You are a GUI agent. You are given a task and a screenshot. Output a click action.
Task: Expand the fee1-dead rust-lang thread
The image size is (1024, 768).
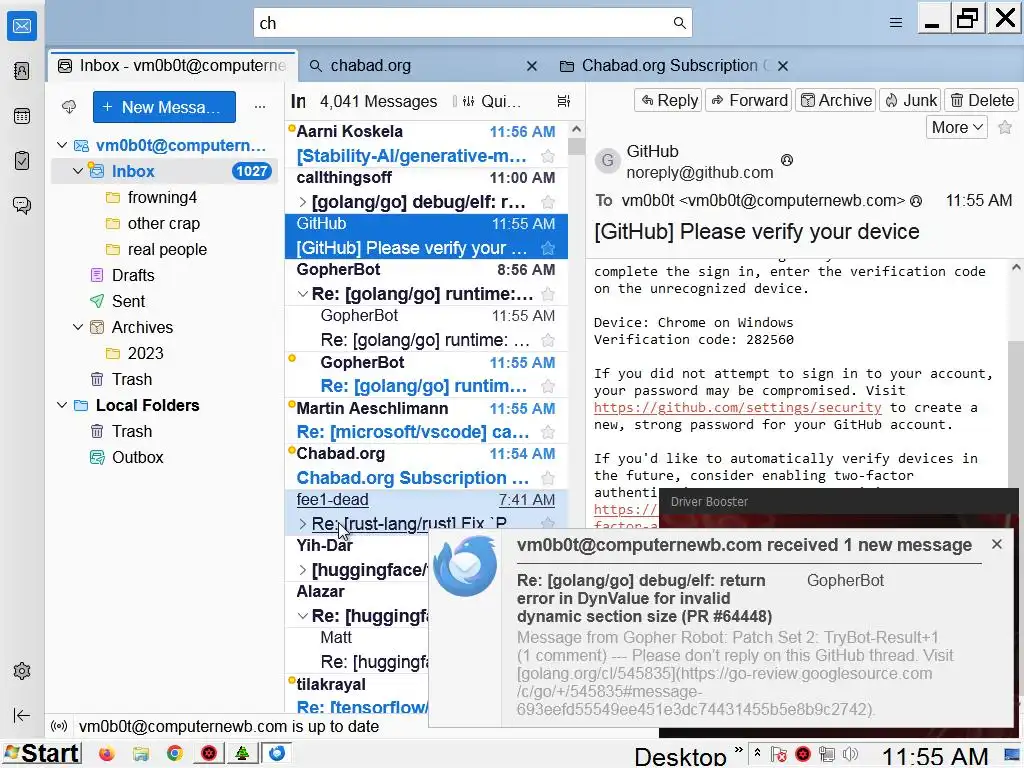coord(302,524)
